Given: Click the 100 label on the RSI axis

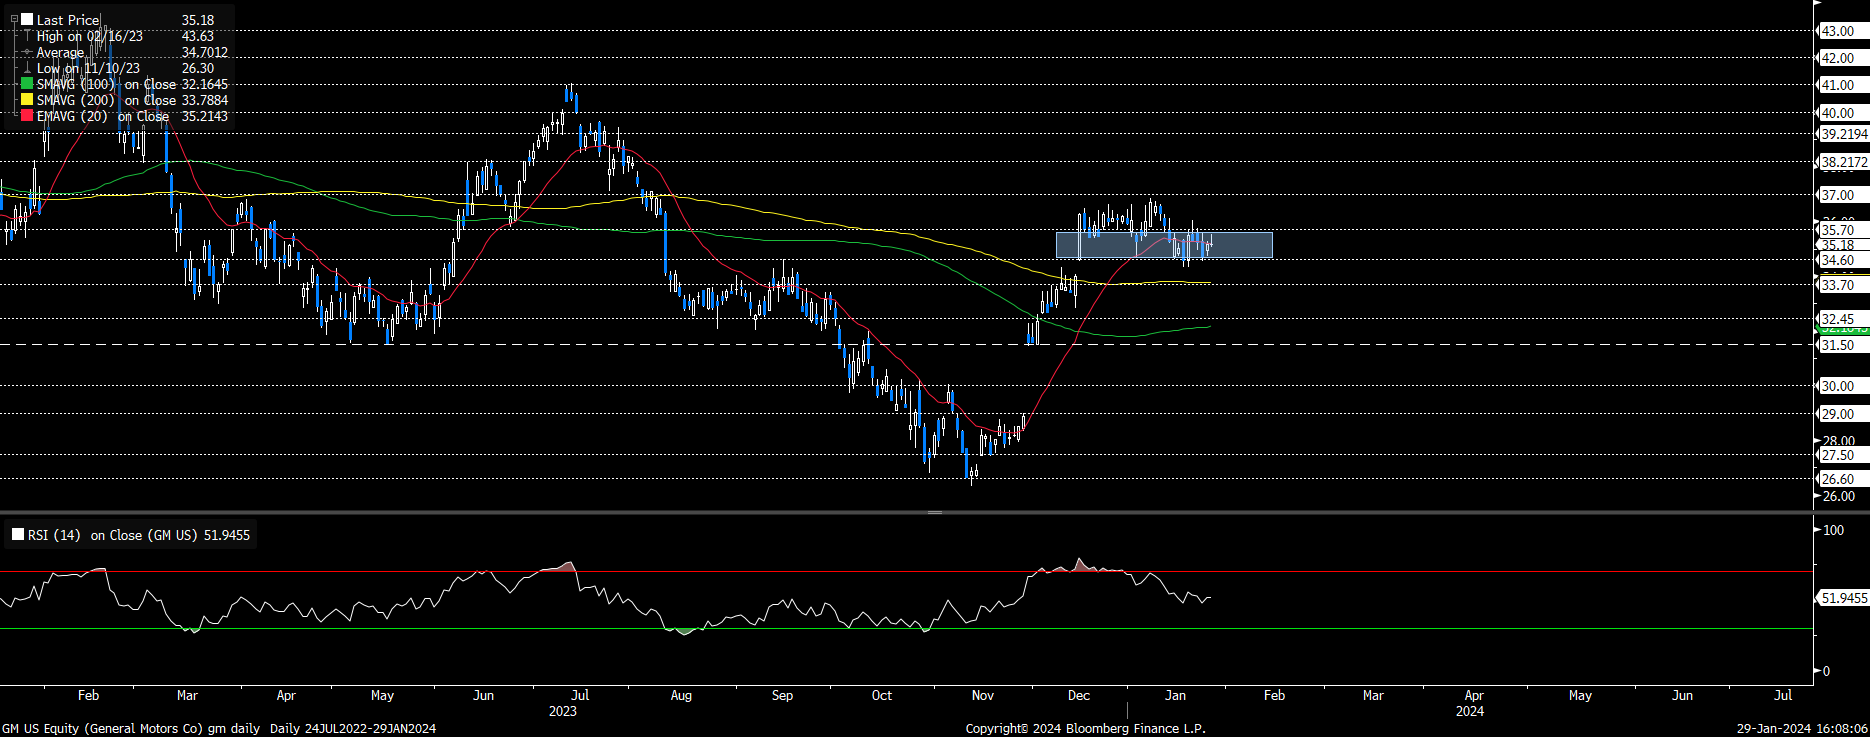Looking at the screenshot, I should point(1834,530).
